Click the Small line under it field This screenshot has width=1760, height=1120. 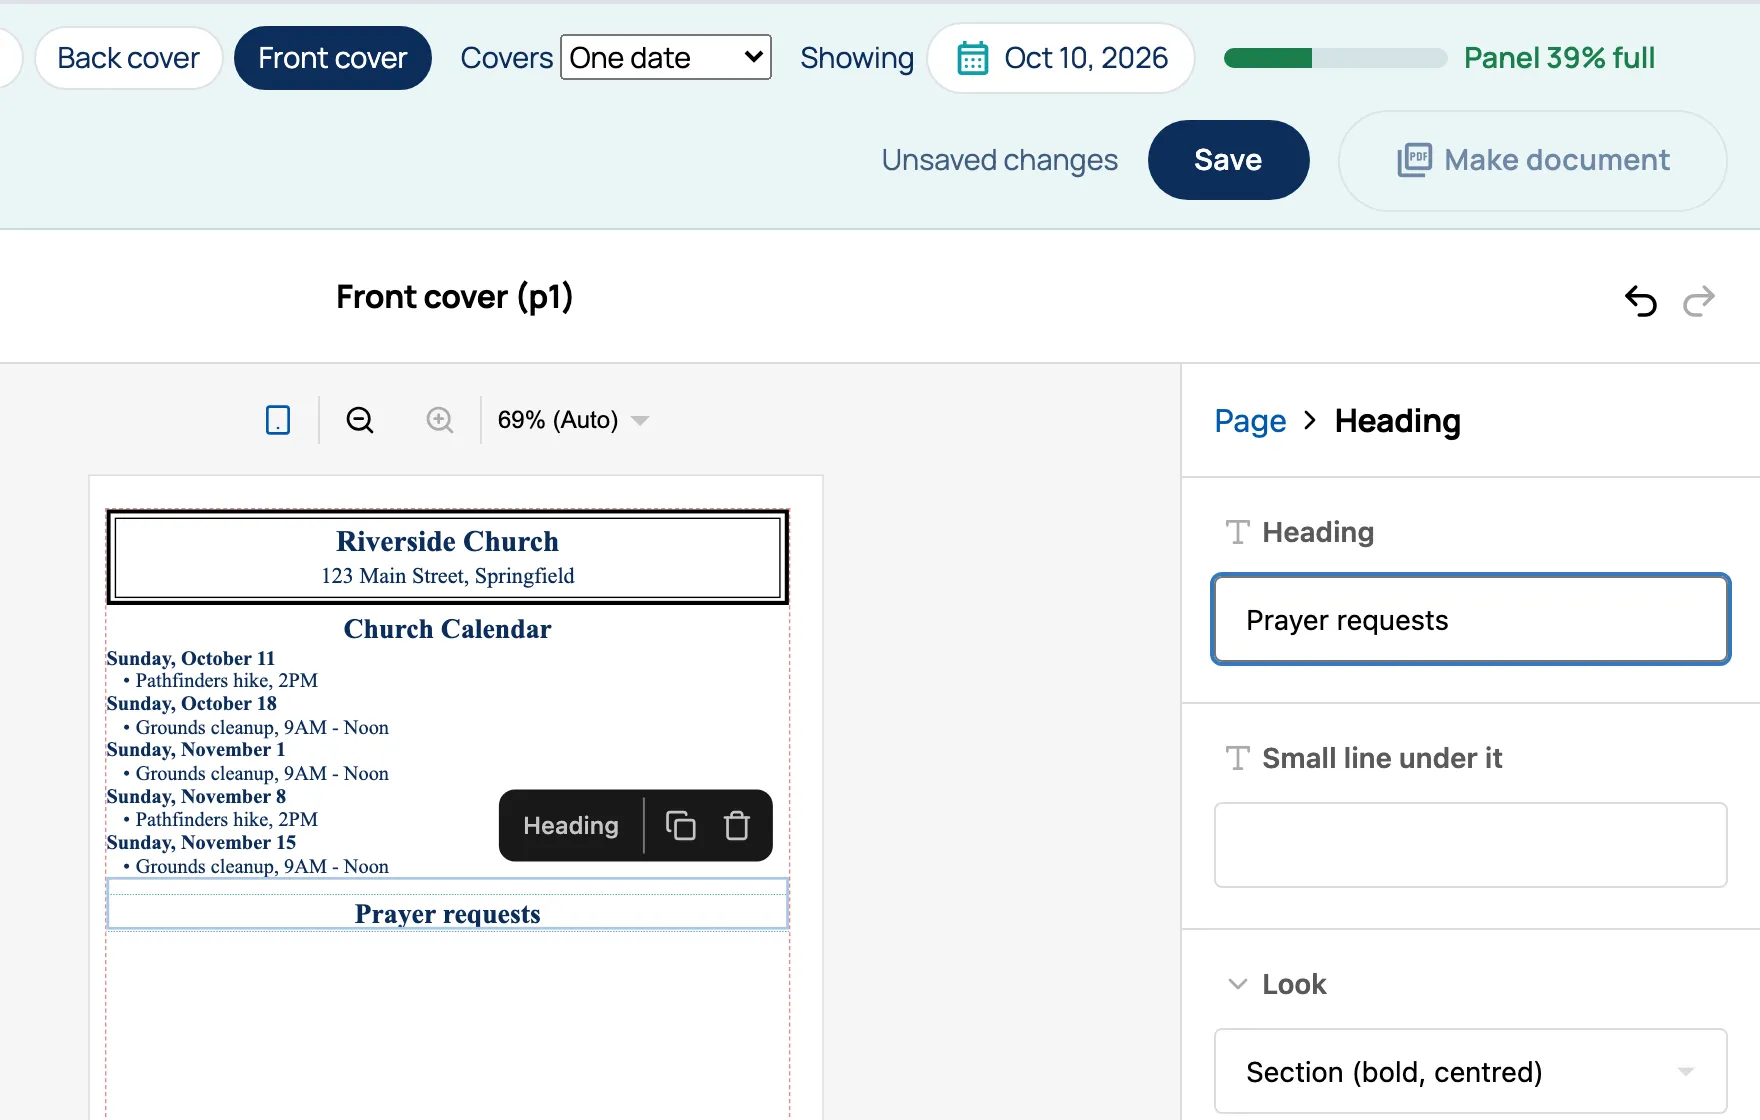coord(1471,845)
